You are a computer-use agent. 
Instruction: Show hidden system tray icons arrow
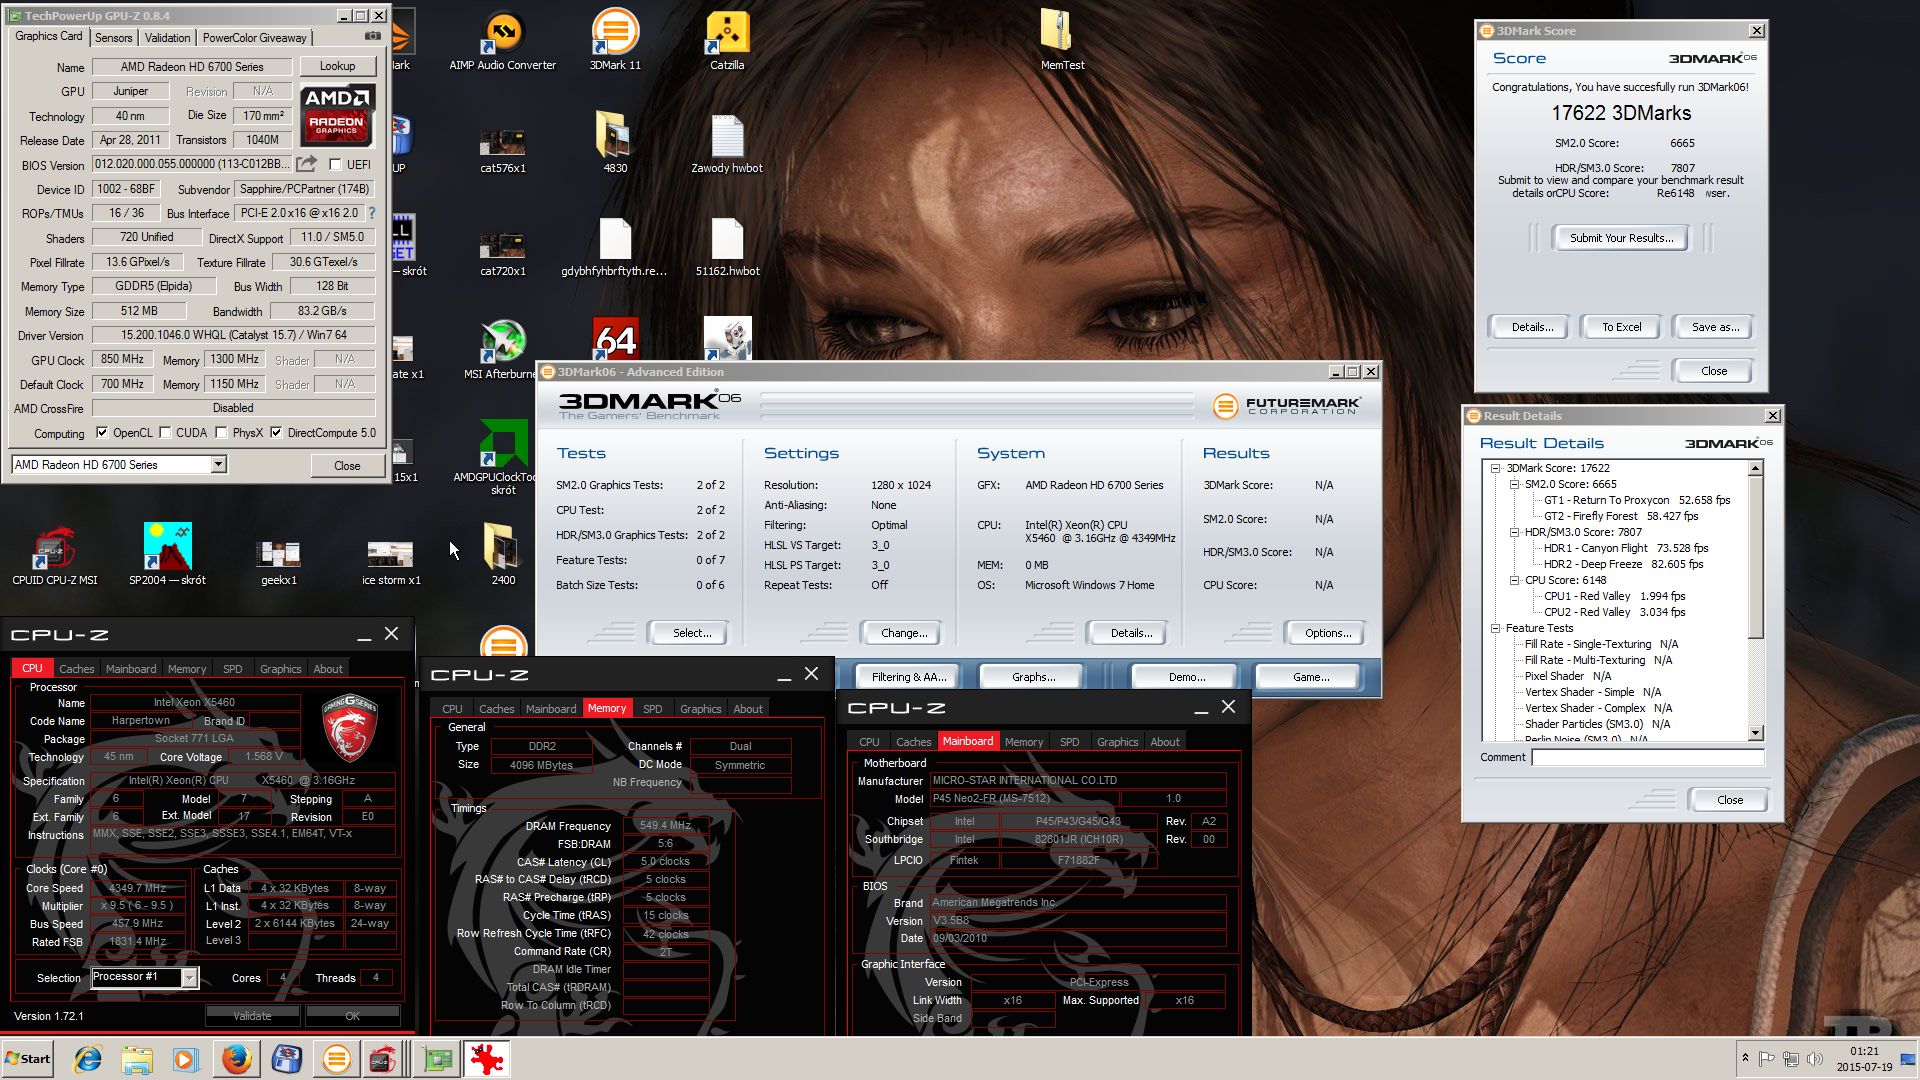coord(1745,1058)
